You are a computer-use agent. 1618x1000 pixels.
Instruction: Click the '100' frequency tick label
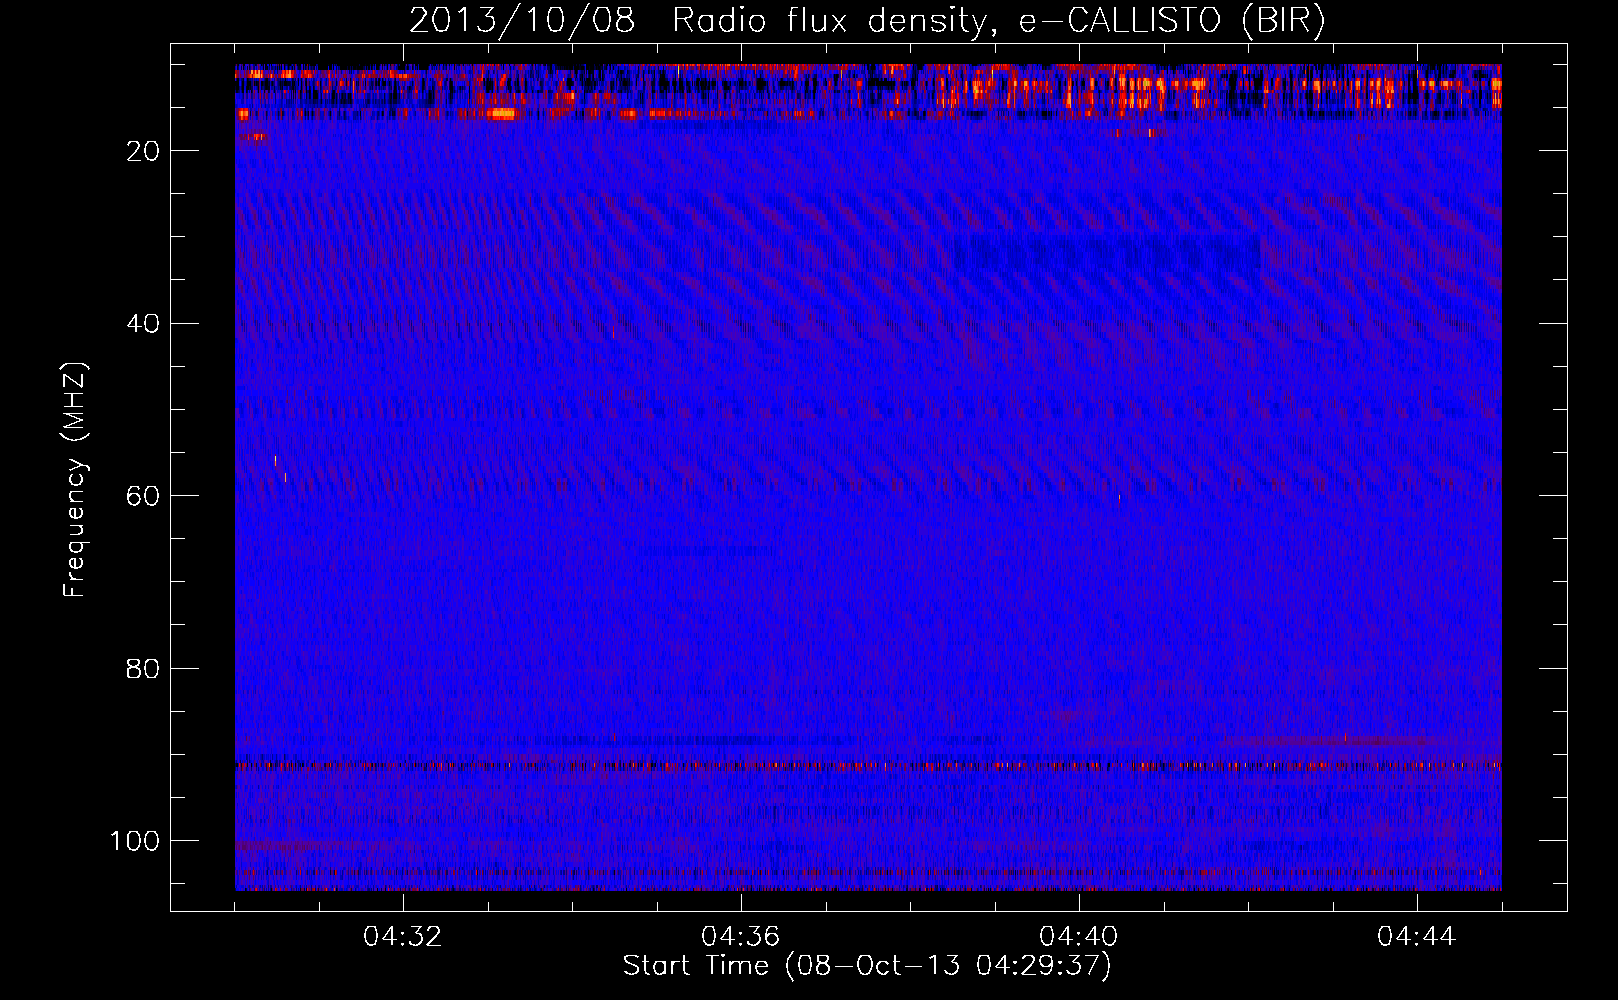coord(135,841)
